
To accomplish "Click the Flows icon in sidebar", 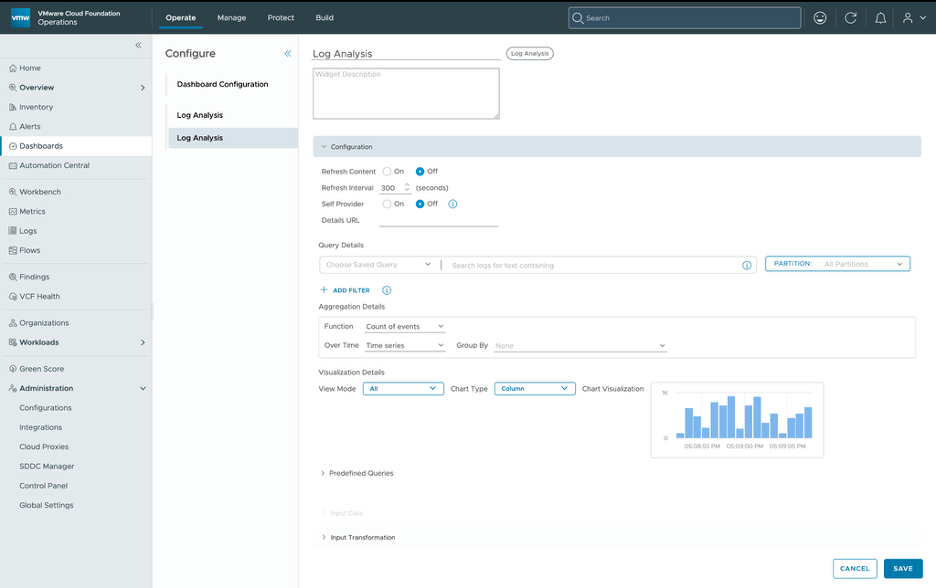I will point(13,250).
